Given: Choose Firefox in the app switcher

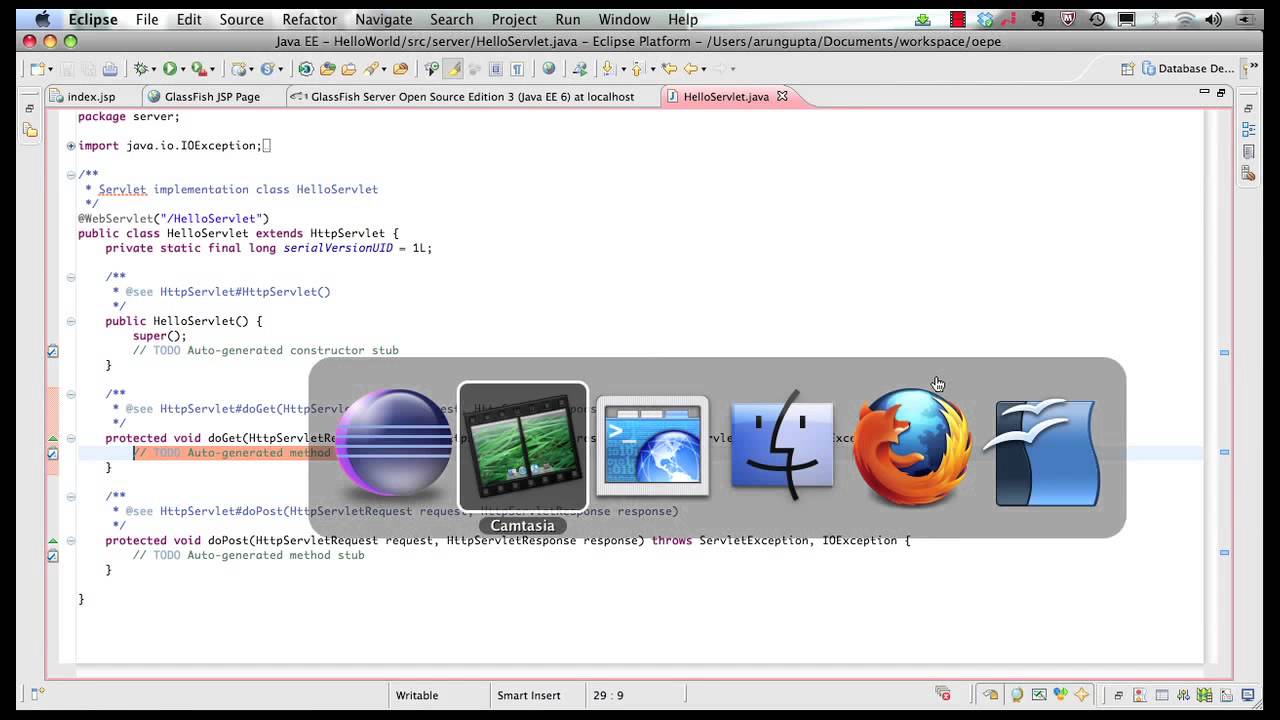Looking at the screenshot, I should point(912,446).
